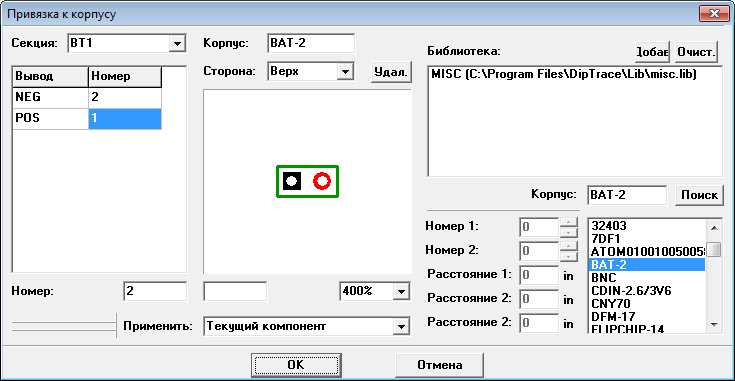Image resolution: width=735 pixels, height=381 pixels.
Task: Increase Номер 1 with up stepper arrow
Action: point(569,222)
